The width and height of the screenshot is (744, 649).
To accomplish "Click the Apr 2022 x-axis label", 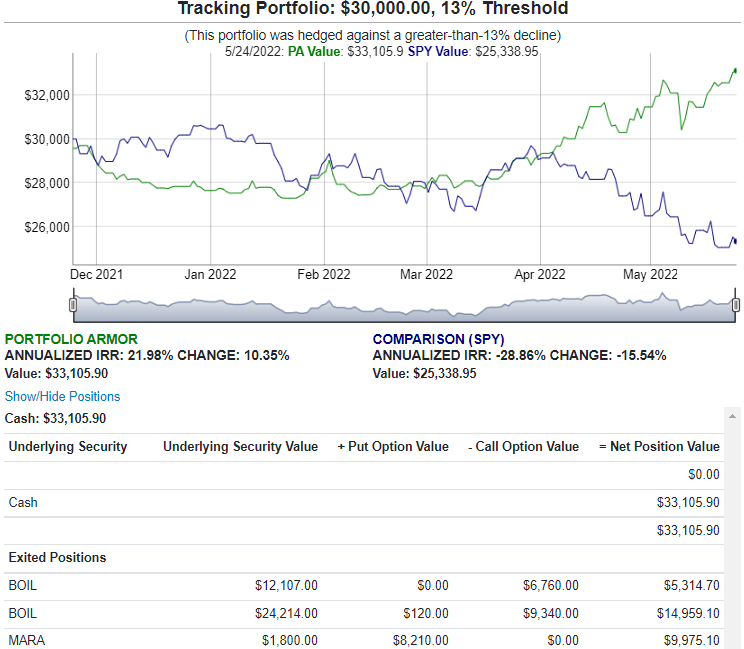I will tap(540, 273).
